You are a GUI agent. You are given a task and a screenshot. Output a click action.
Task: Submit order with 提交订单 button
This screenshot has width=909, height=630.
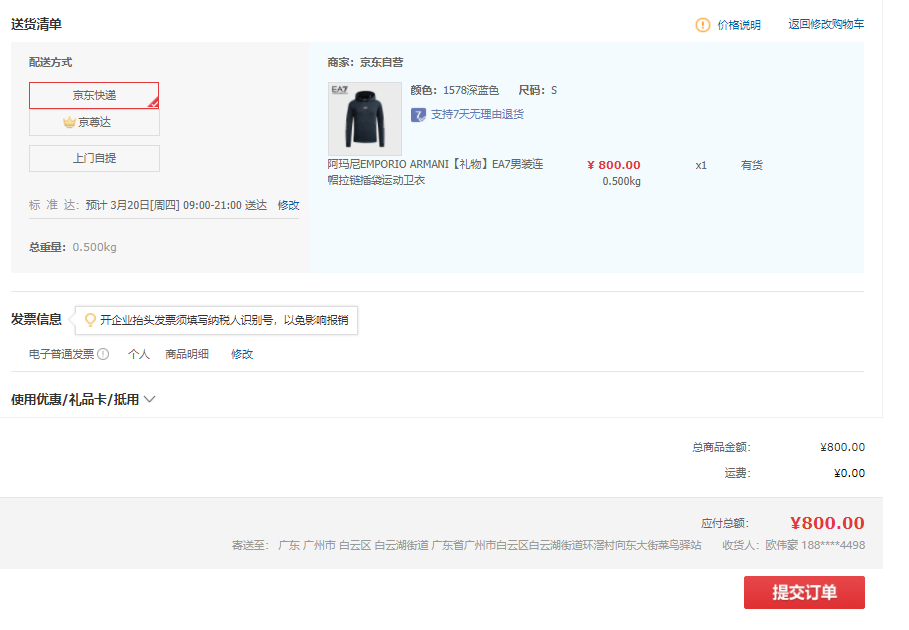point(804,592)
